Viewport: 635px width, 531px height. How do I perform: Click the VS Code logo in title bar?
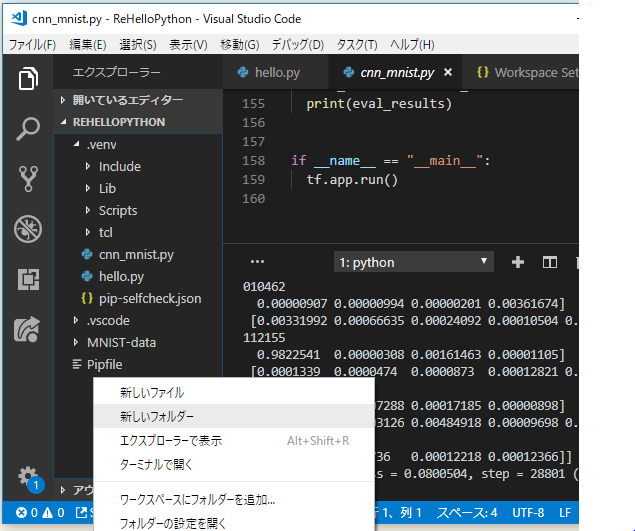pos(19,19)
